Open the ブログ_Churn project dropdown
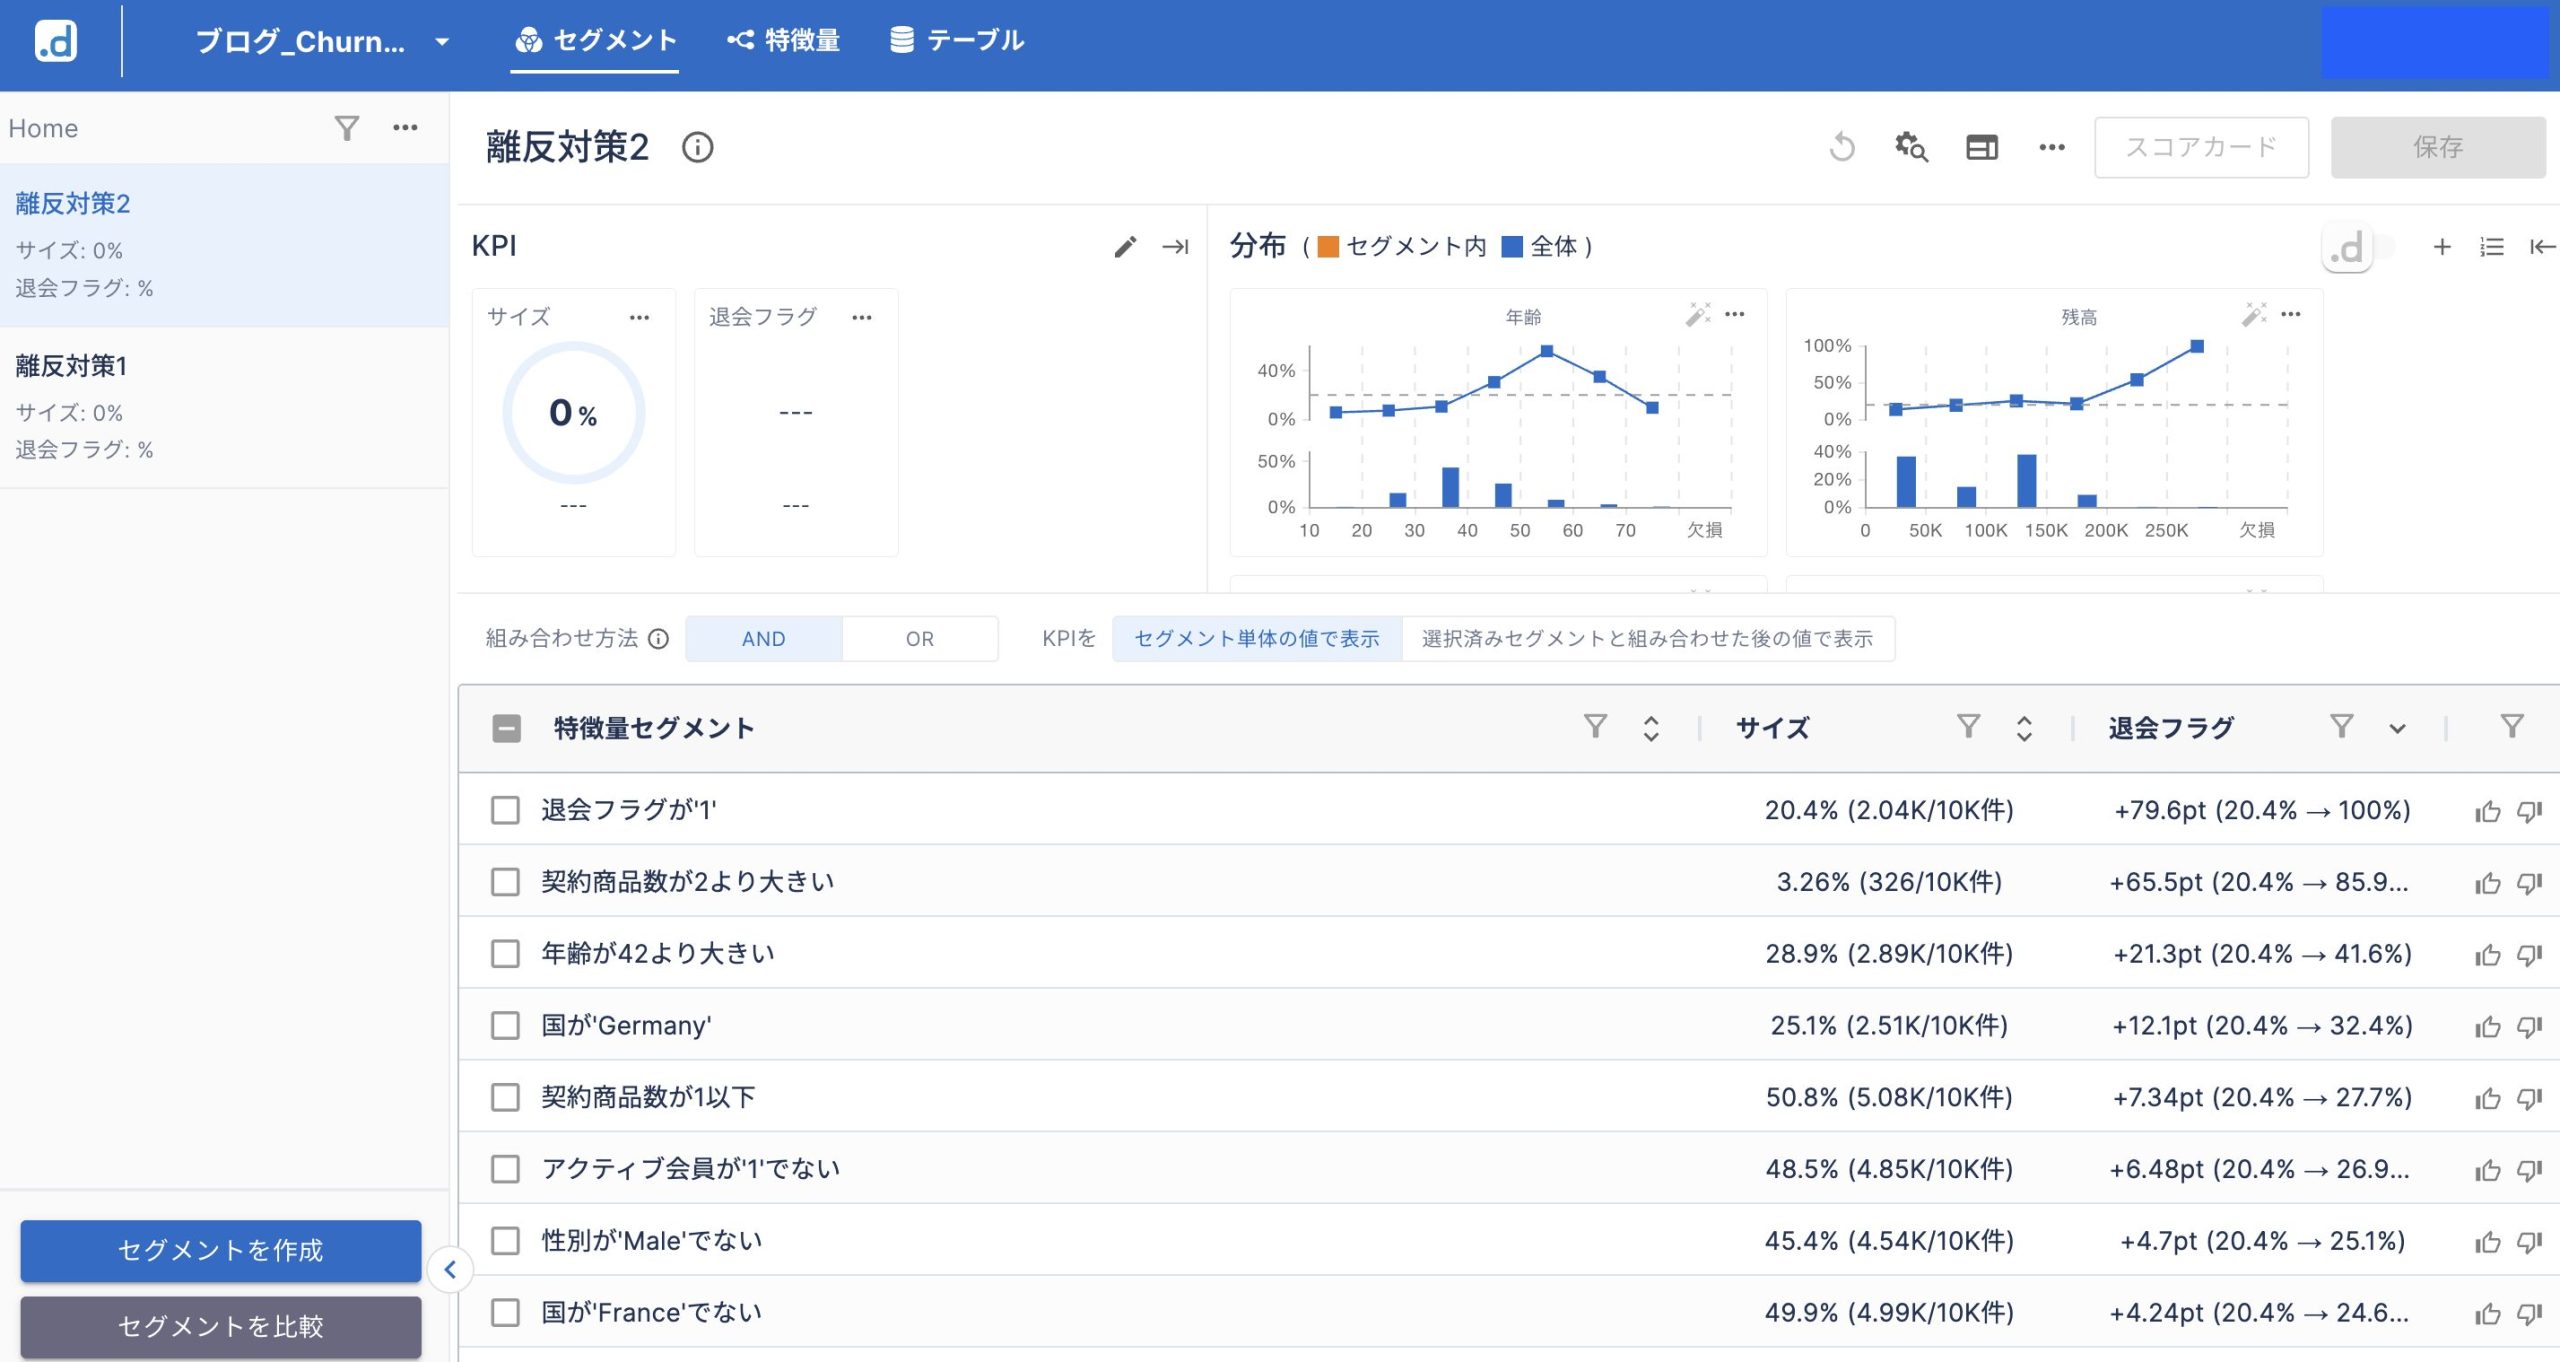The height and width of the screenshot is (1362, 2560). [442, 42]
